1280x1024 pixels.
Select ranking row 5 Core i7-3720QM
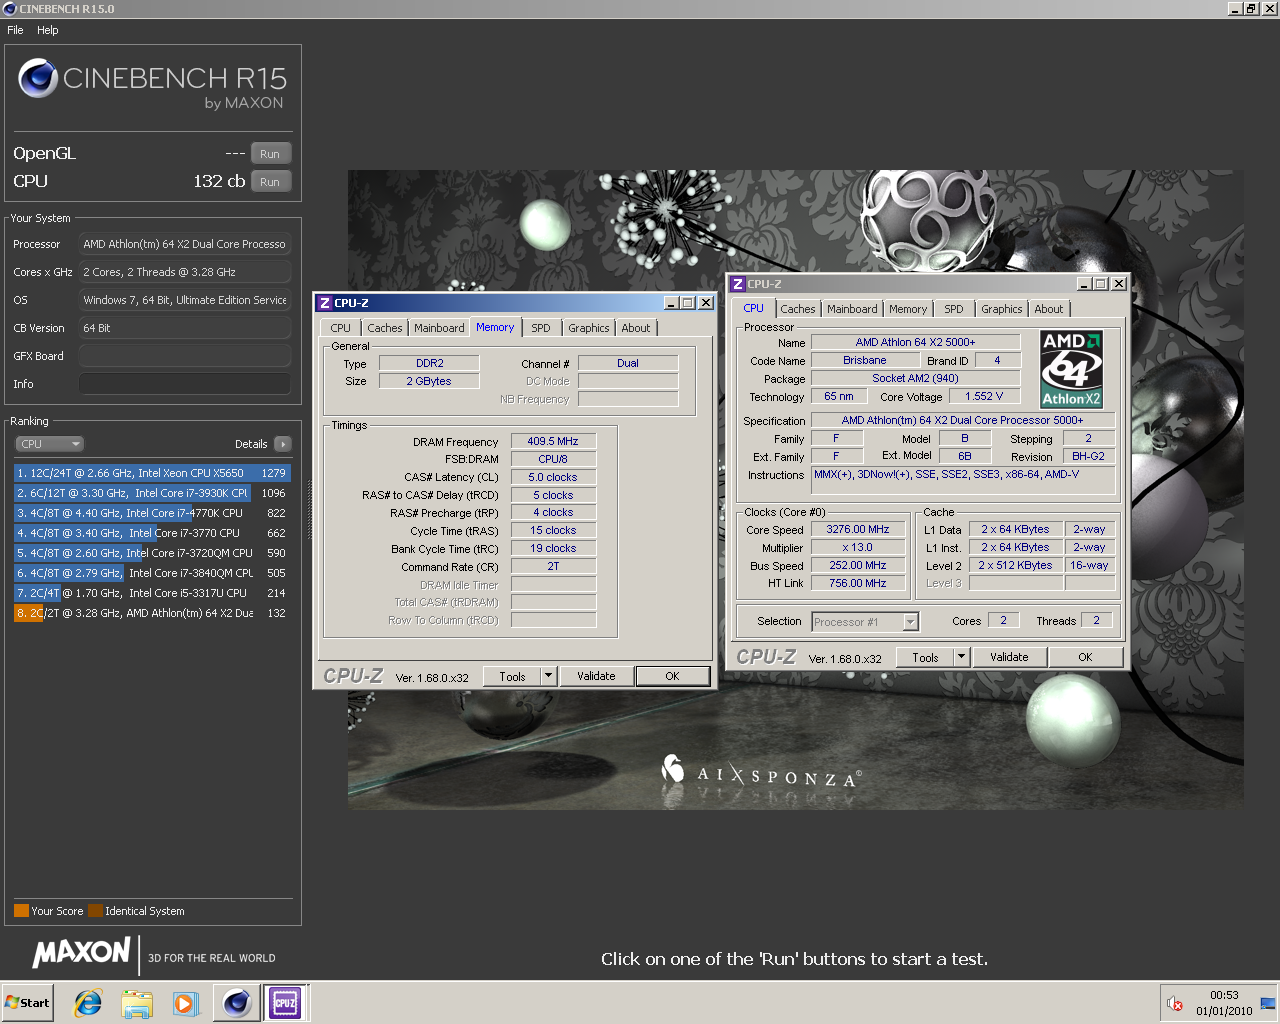(152, 553)
